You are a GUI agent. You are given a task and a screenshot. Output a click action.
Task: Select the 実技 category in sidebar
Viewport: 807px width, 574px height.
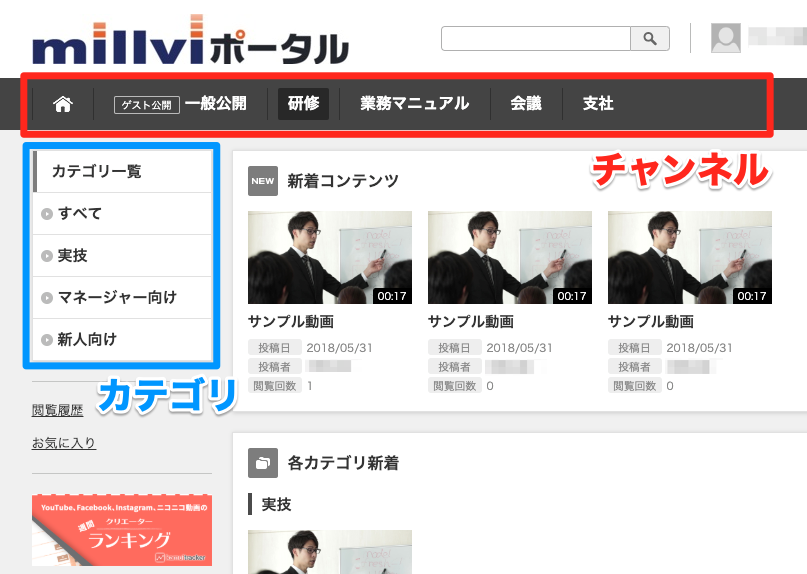[x=122, y=256]
